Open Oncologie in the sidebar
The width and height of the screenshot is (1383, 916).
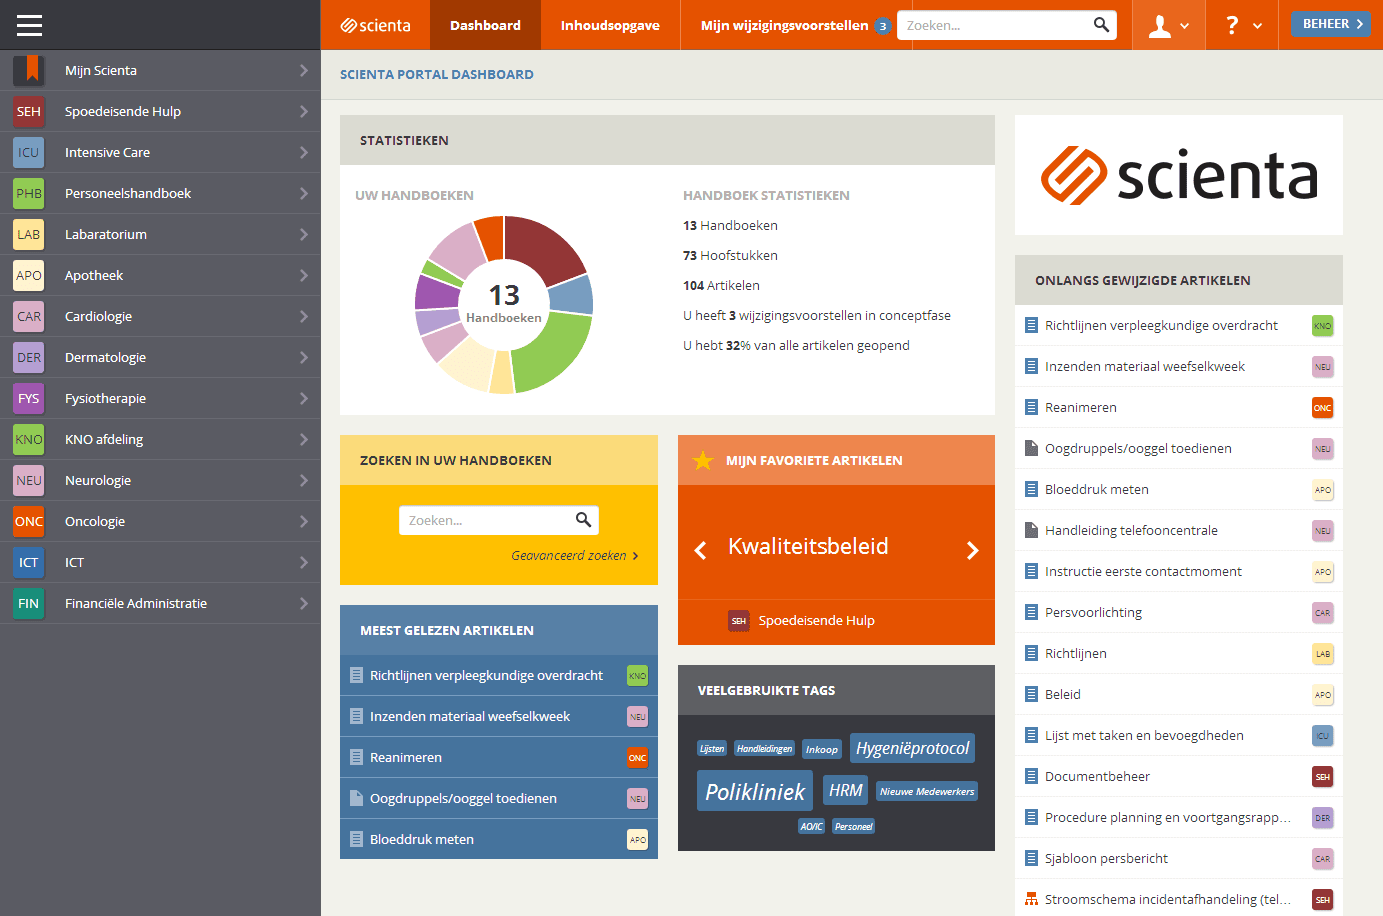click(x=160, y=521)
